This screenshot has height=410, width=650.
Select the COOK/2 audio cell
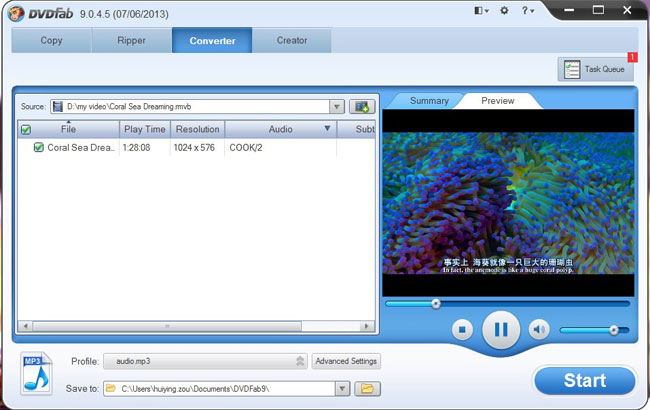click(x=246, y=148)
